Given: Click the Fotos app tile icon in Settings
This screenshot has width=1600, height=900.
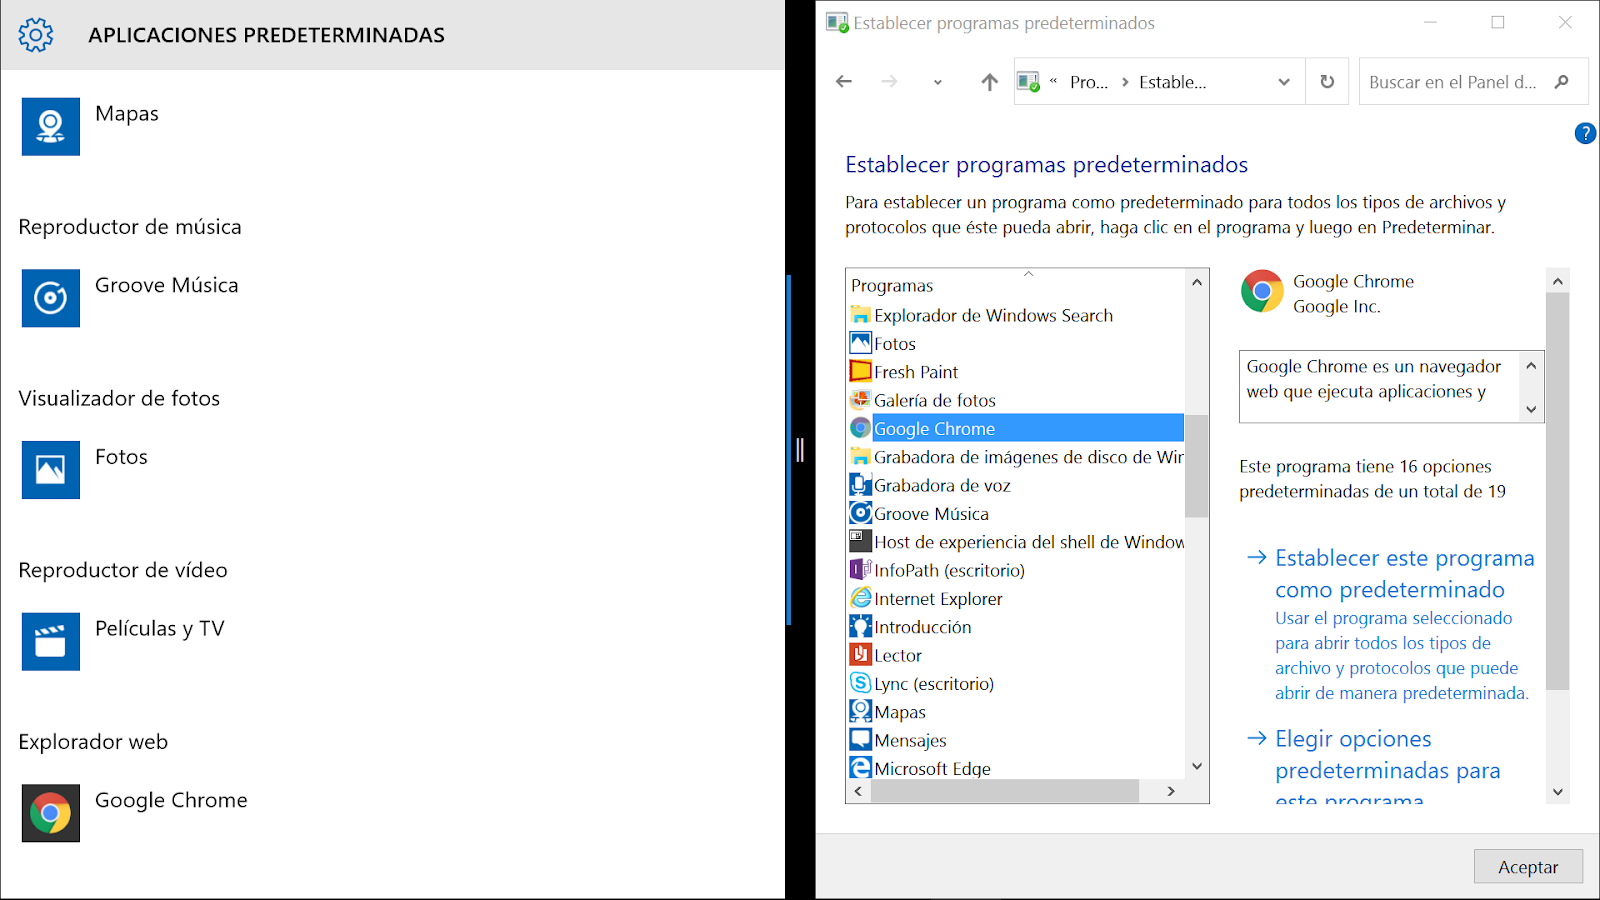Looking at the screenshot, I should [51, 470].
